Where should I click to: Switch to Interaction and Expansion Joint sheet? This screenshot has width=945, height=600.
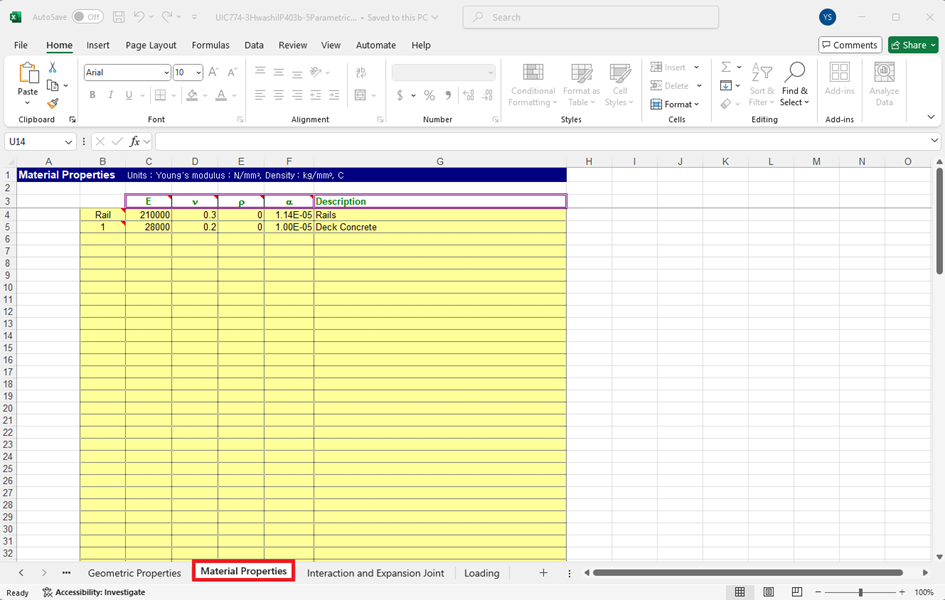(375, 573)
